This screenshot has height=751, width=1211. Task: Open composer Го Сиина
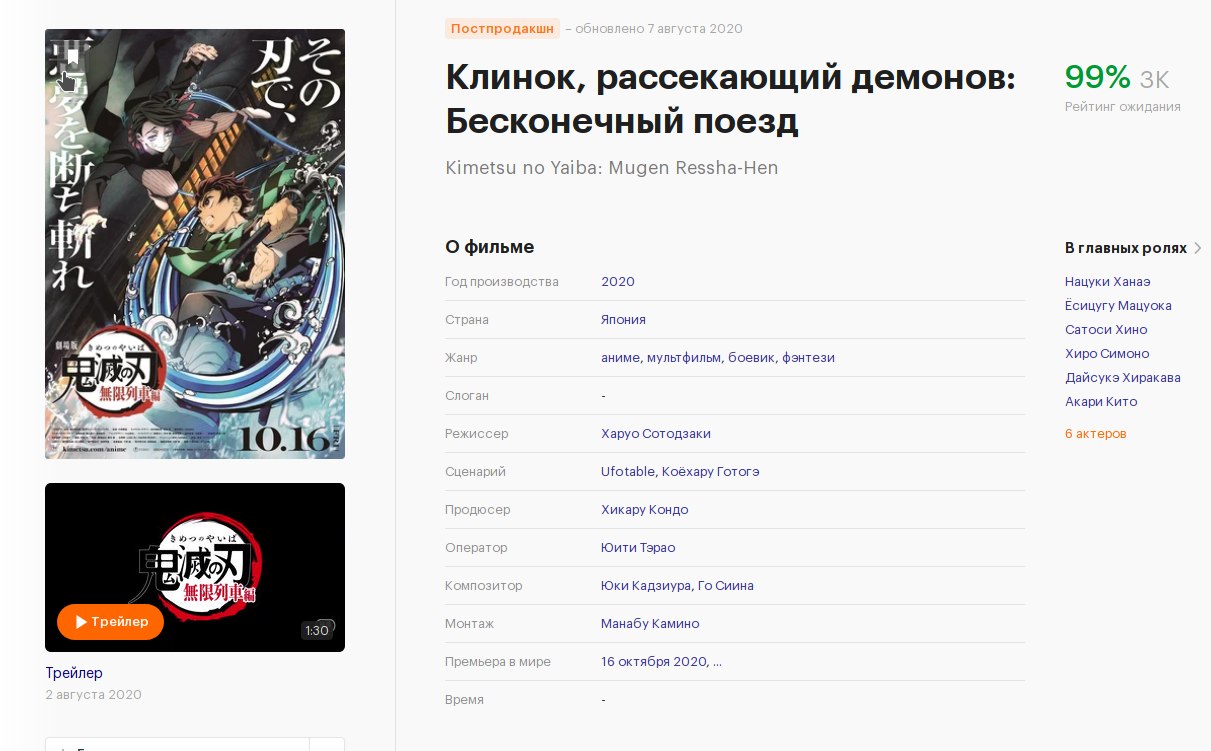726,586
